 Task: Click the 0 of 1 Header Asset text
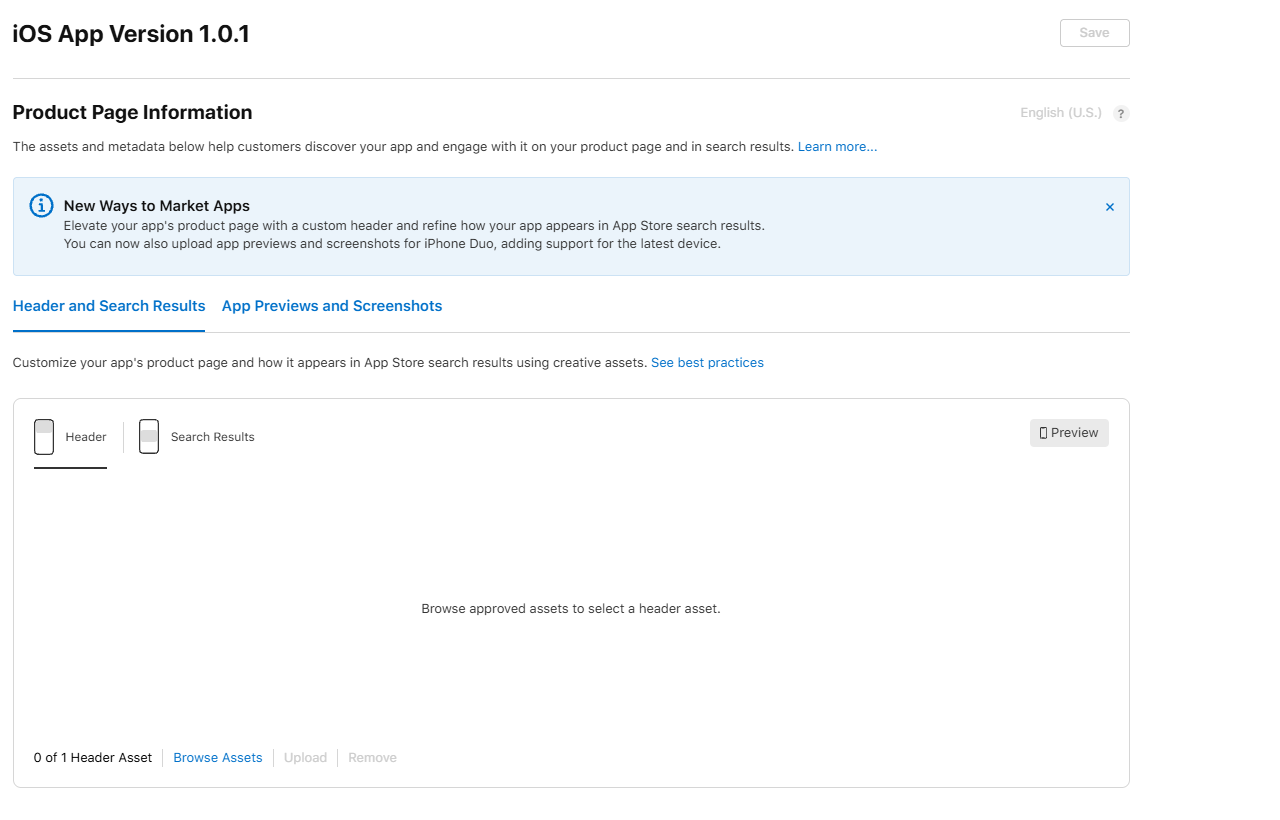coord(93,758)
